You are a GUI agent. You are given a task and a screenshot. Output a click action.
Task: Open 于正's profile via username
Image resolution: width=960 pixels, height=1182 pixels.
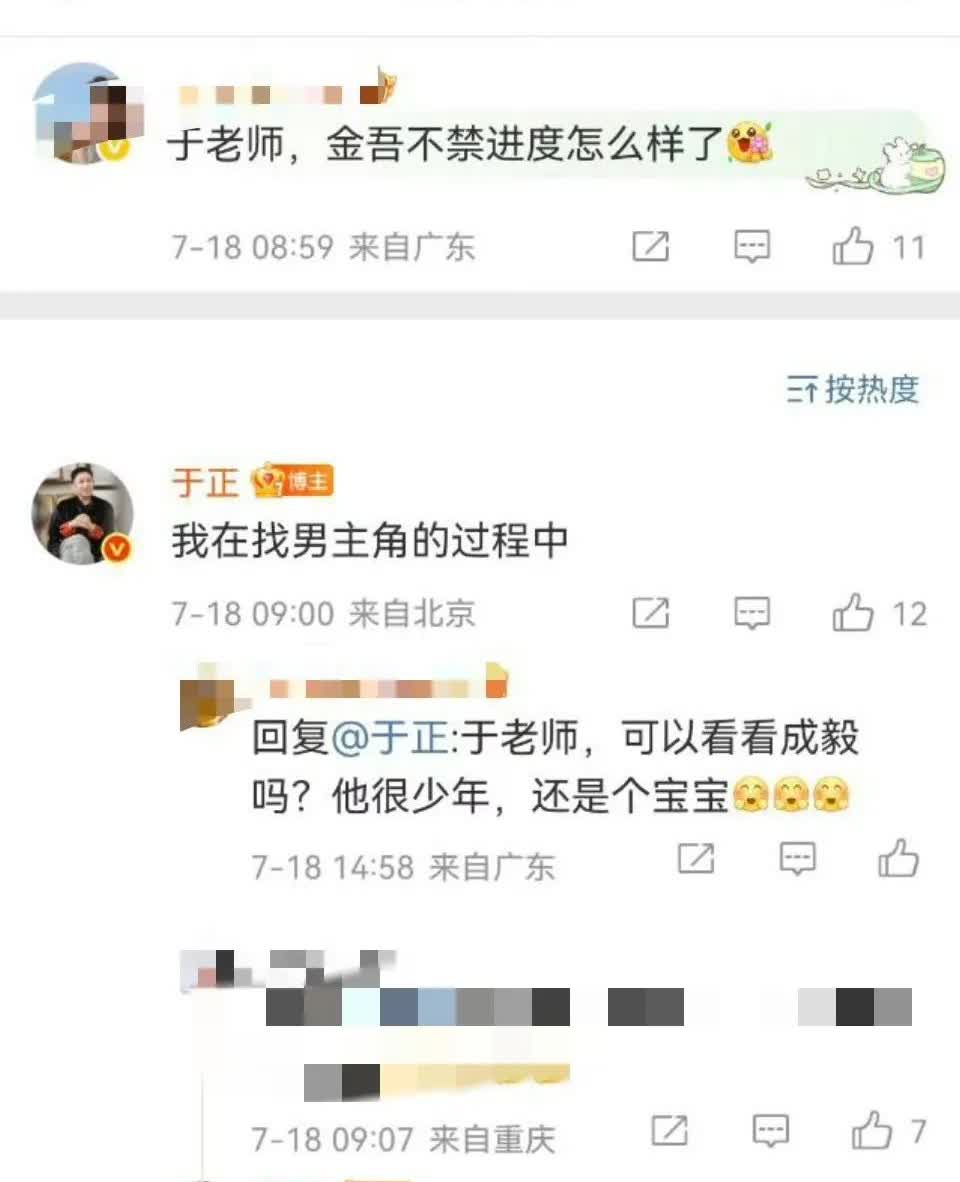point(205,482)
